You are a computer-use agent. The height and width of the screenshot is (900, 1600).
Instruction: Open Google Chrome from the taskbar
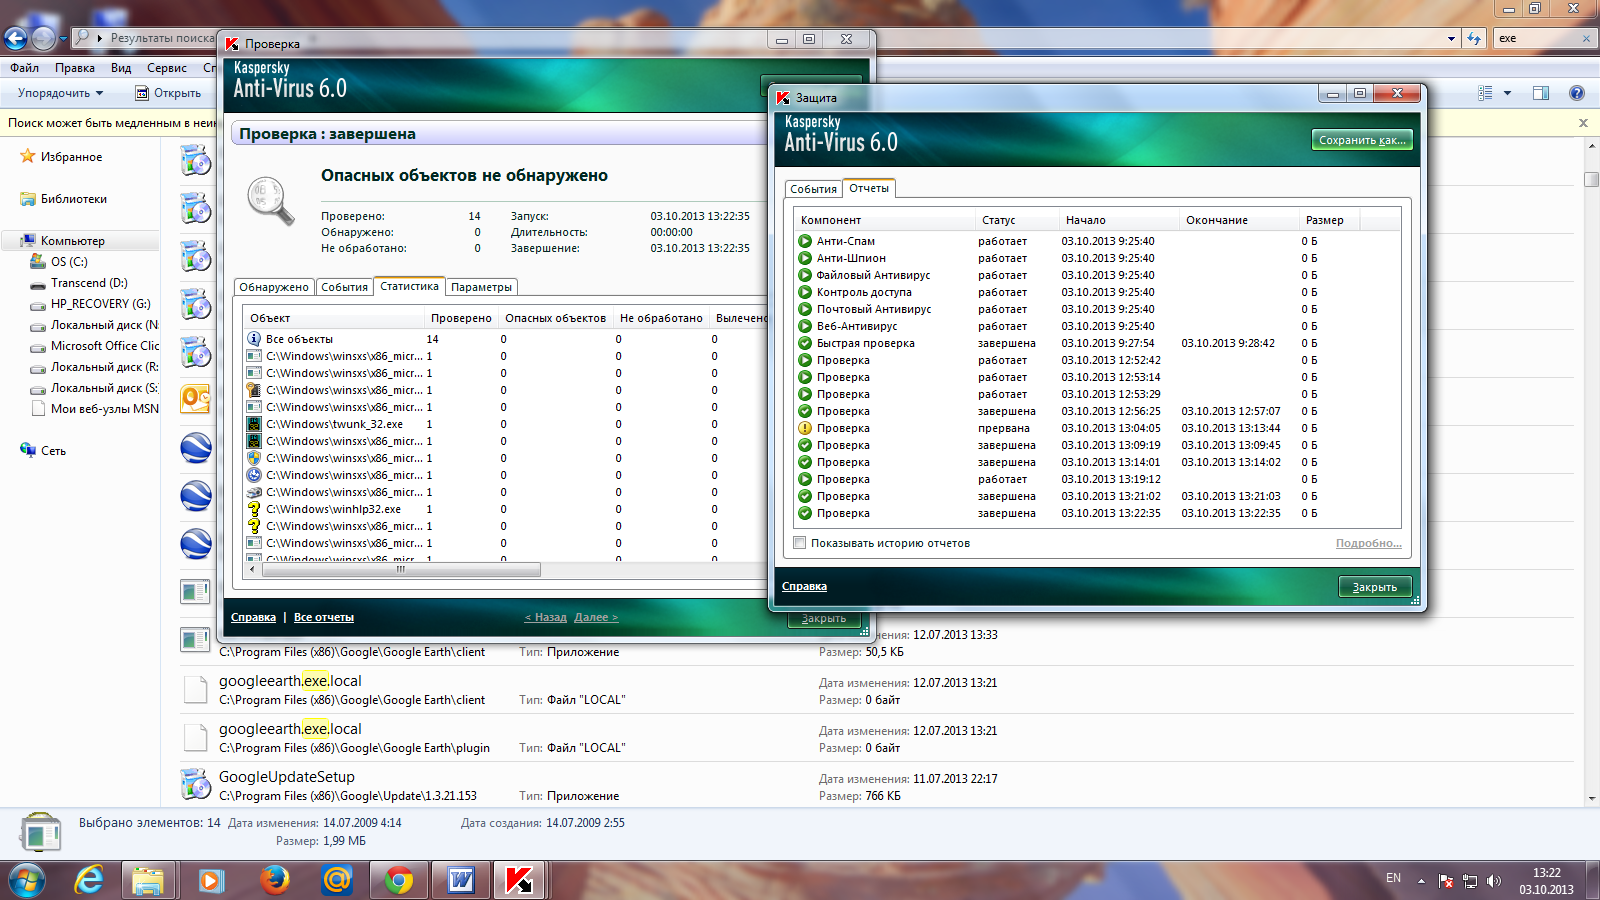point(399,880)
